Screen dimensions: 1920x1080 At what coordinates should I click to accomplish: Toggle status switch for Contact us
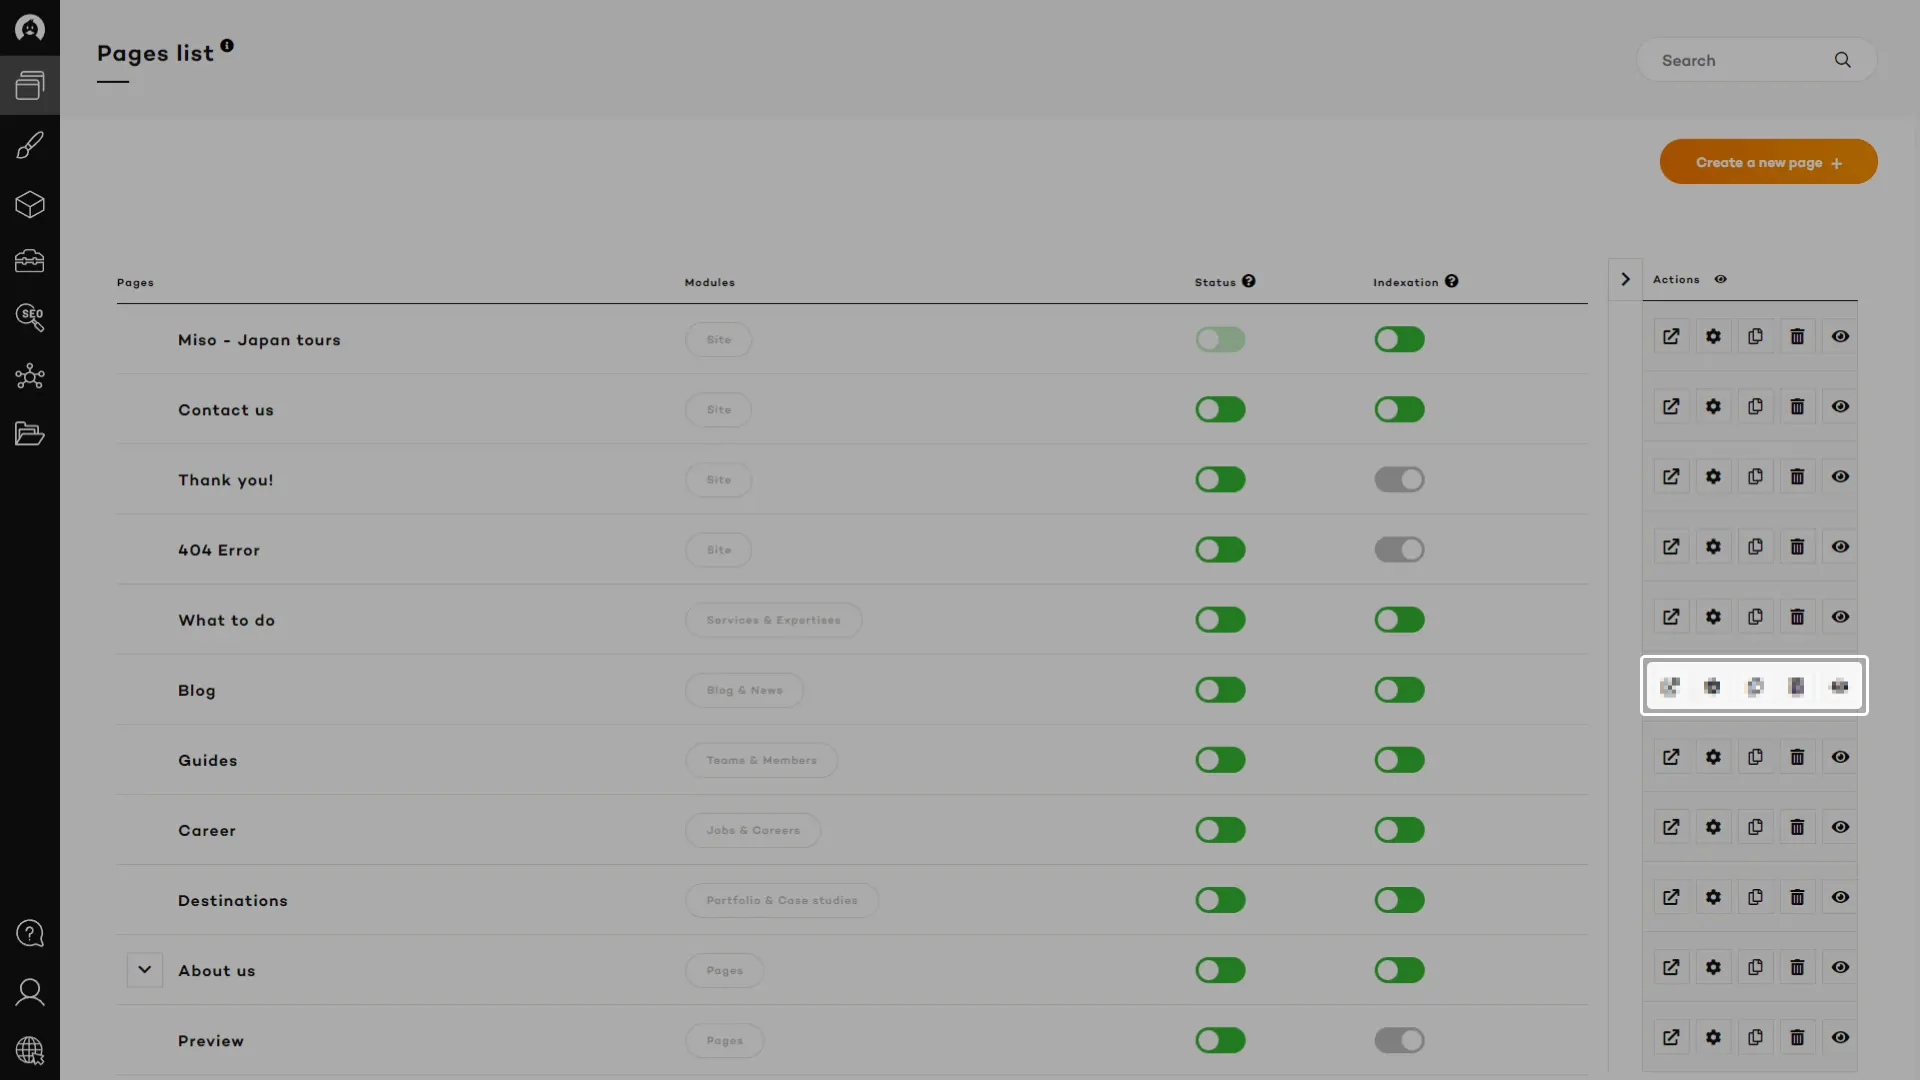[1220, 410]
